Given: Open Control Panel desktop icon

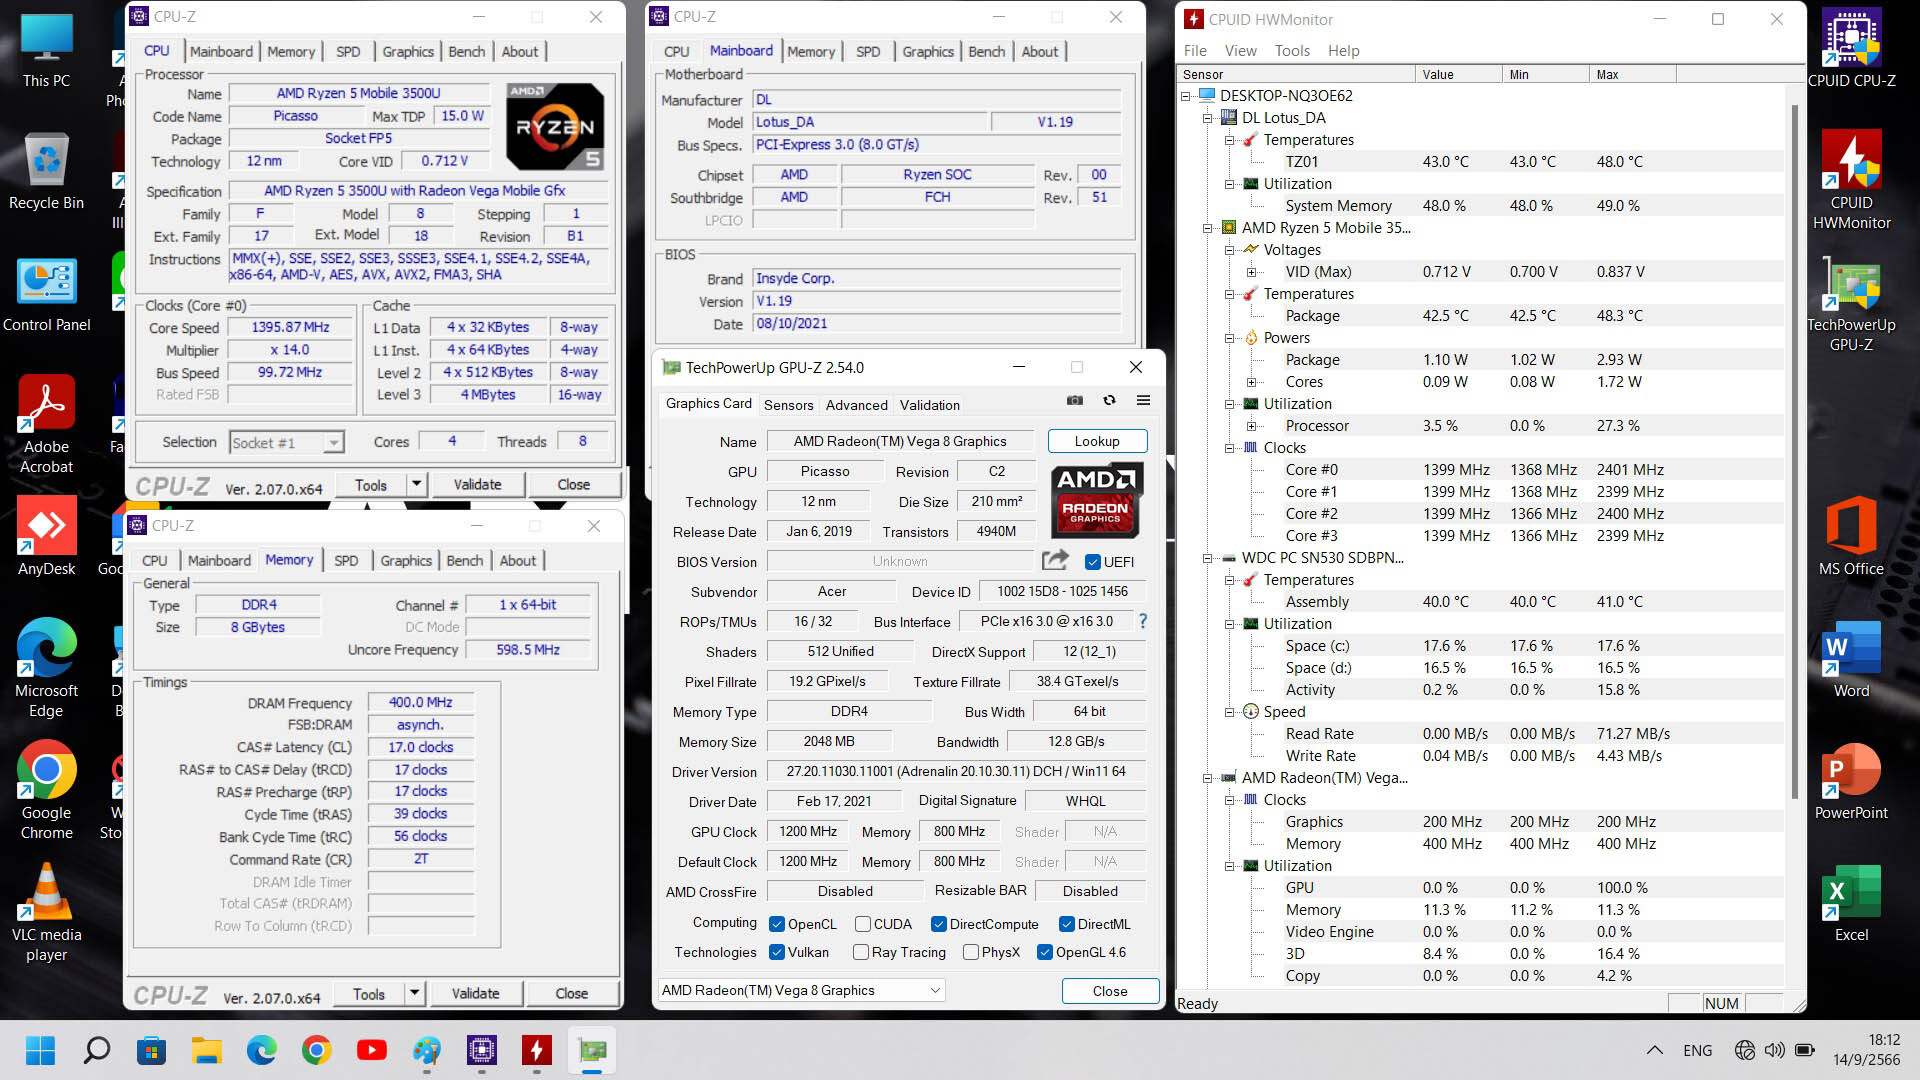Looking at the screenshot, I should (x=46, y=294).
